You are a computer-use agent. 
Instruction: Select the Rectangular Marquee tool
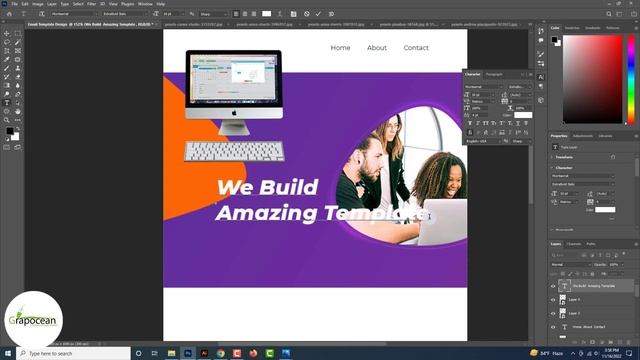pyautogui.click(x=18, y=33)
